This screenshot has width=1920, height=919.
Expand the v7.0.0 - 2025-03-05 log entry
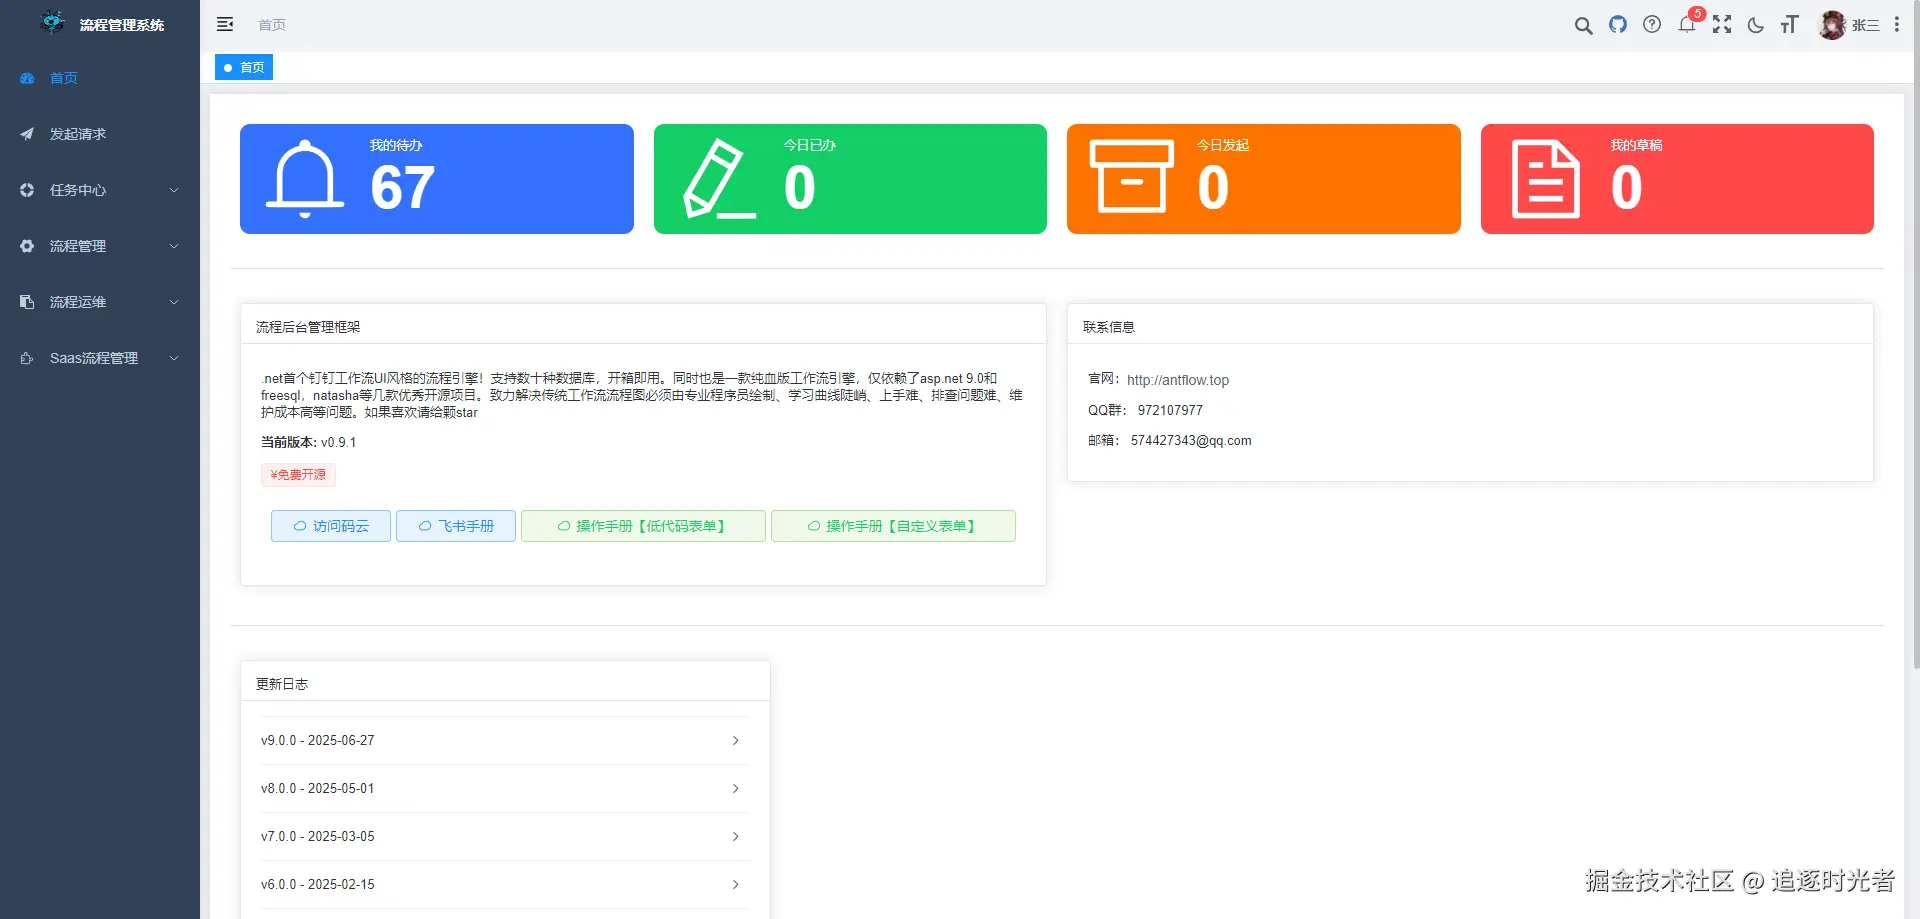(x=504, y=837)
